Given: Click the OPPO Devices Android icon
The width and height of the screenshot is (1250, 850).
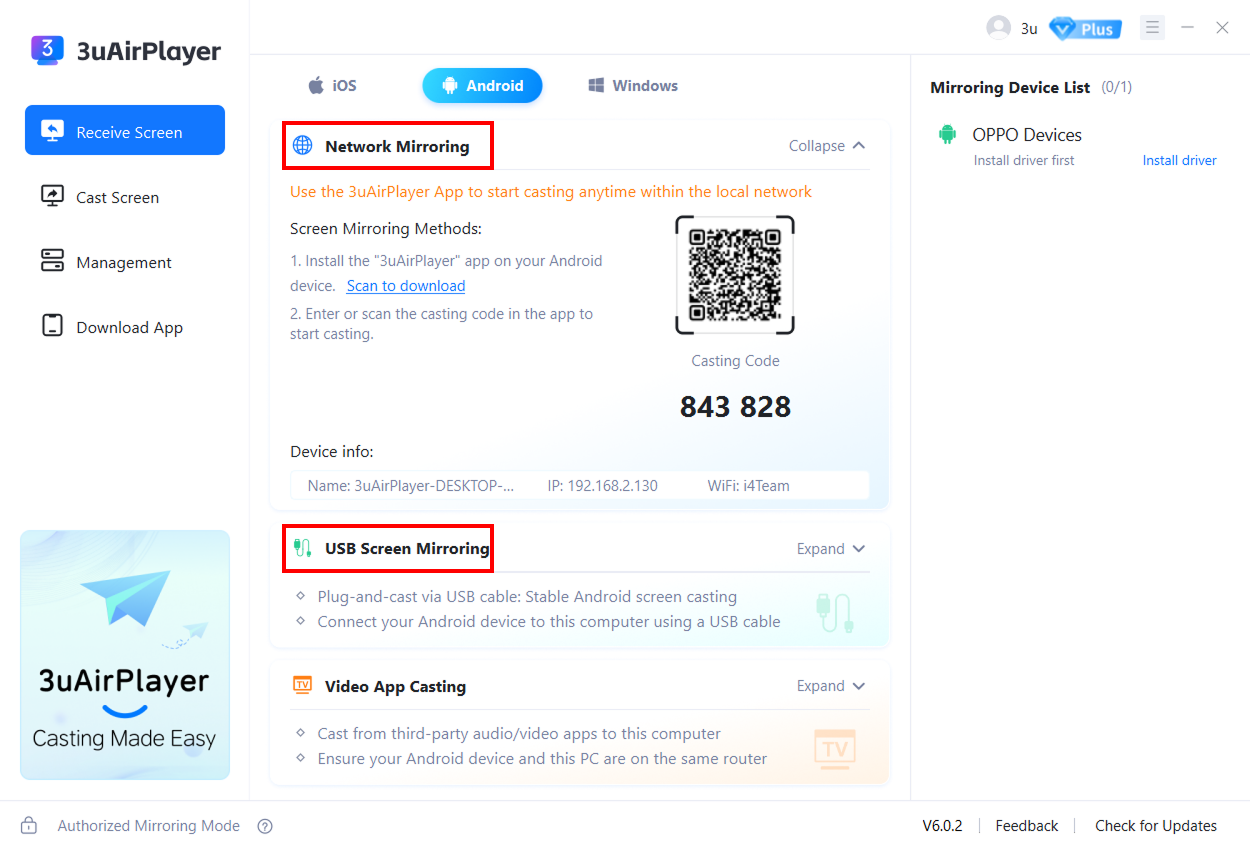Looking at the screenshot, I should pyautogui.click(x=947, y=135).
